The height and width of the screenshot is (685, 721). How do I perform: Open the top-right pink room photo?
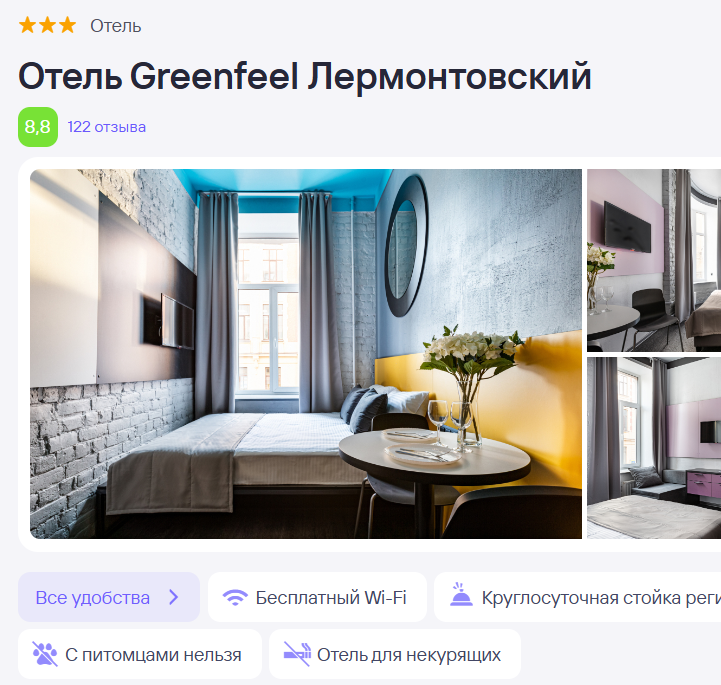point(654,260)
